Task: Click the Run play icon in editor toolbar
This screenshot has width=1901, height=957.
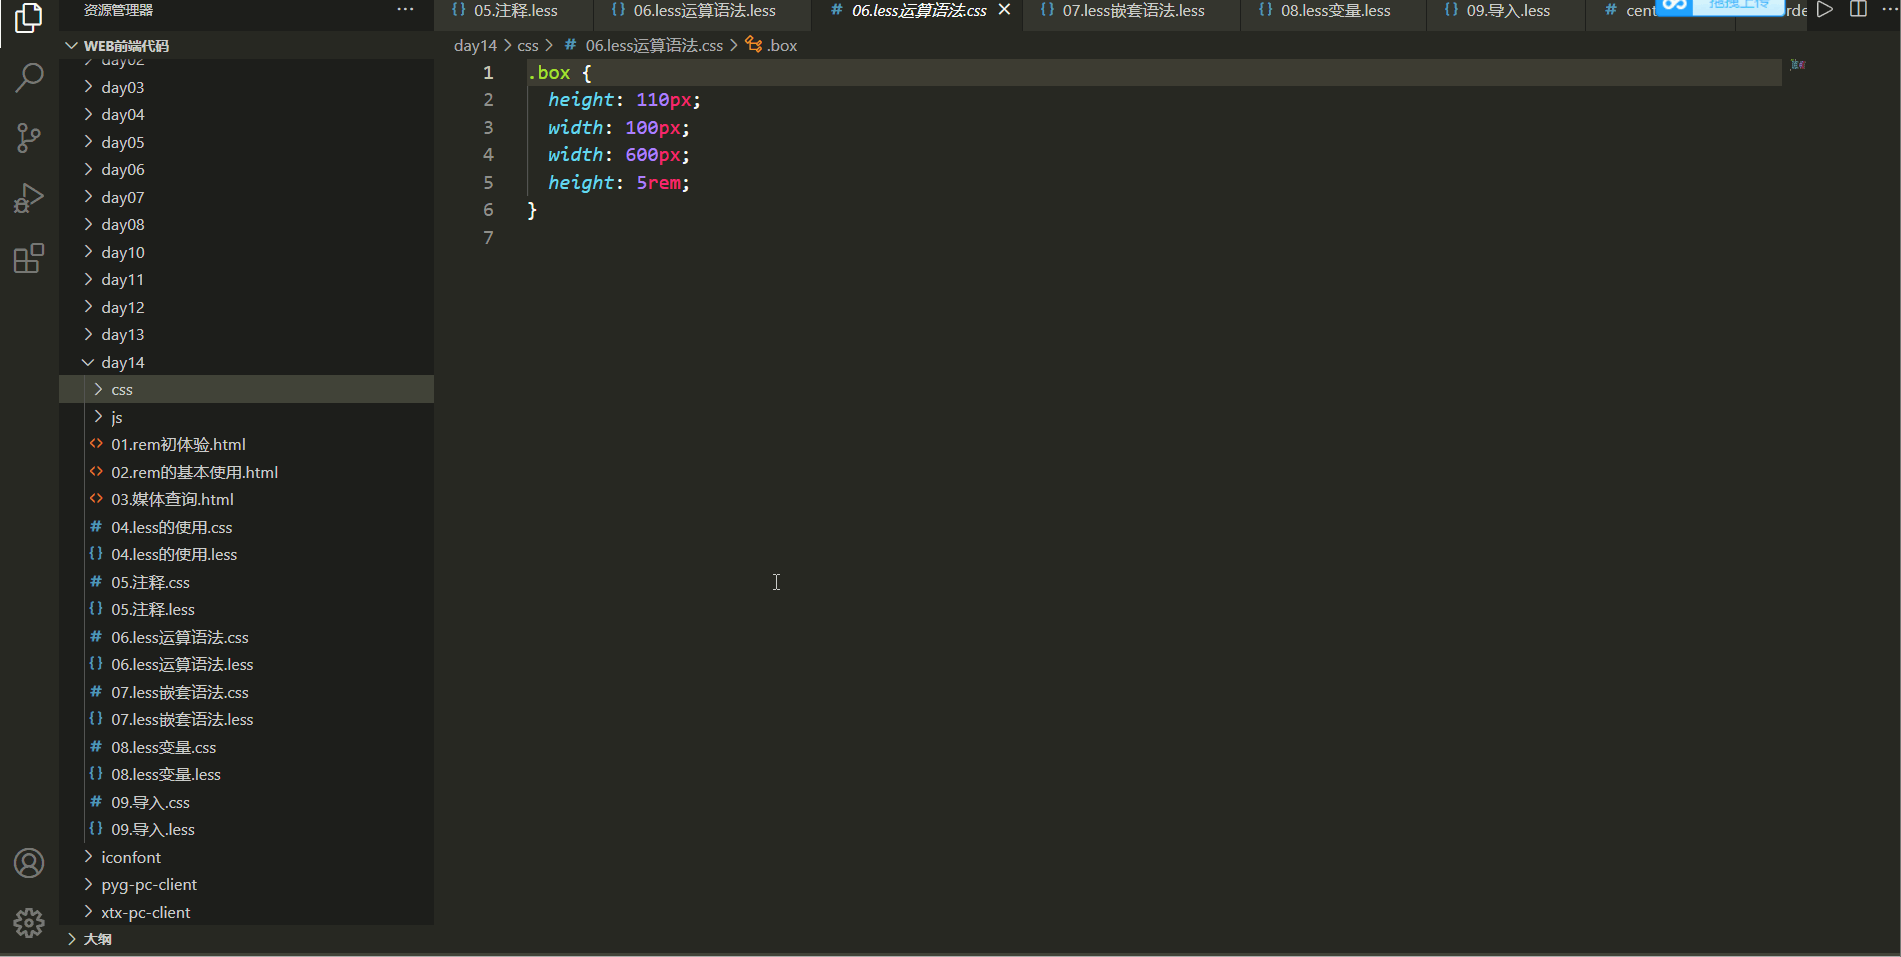Action: point(1825,10)
